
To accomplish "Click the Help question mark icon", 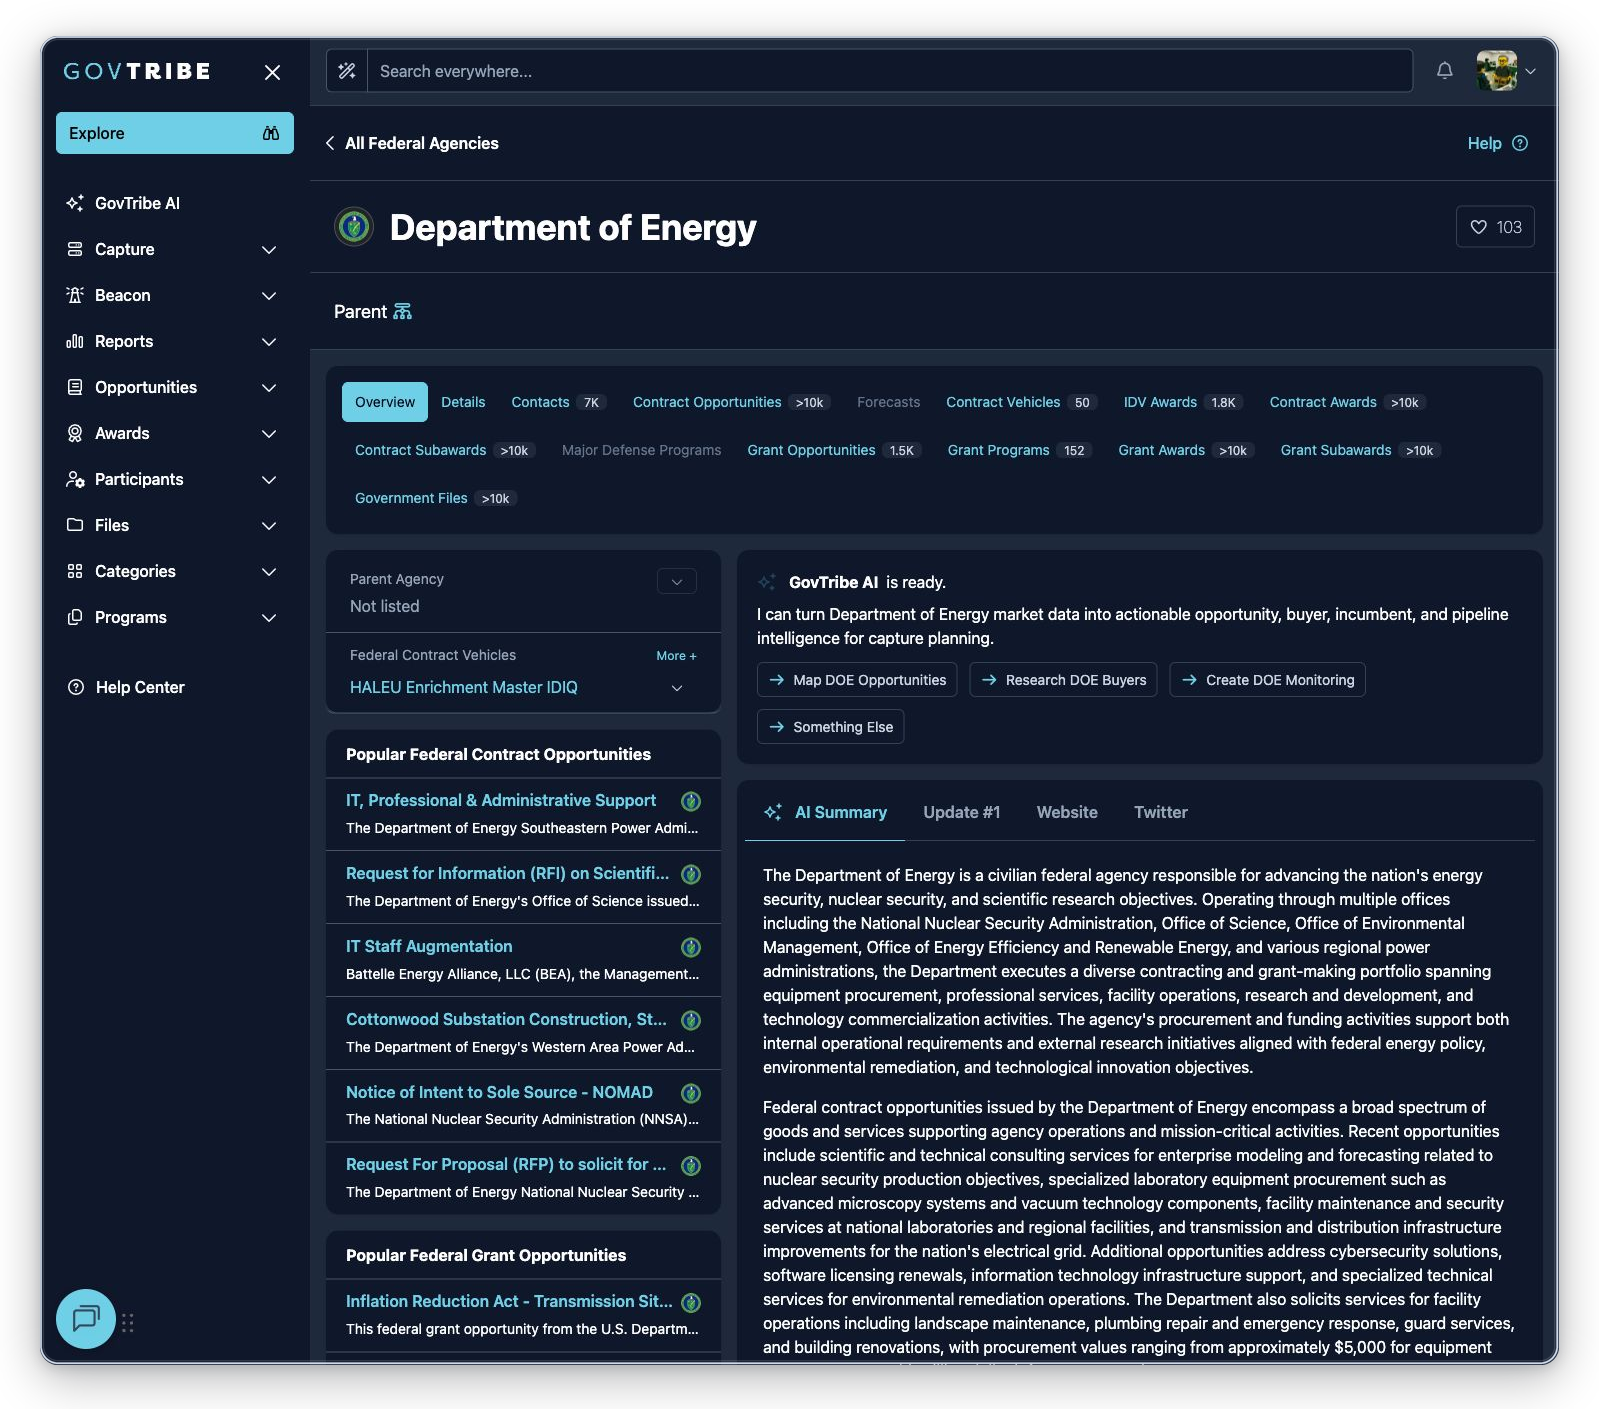I will click(1520, 143).
